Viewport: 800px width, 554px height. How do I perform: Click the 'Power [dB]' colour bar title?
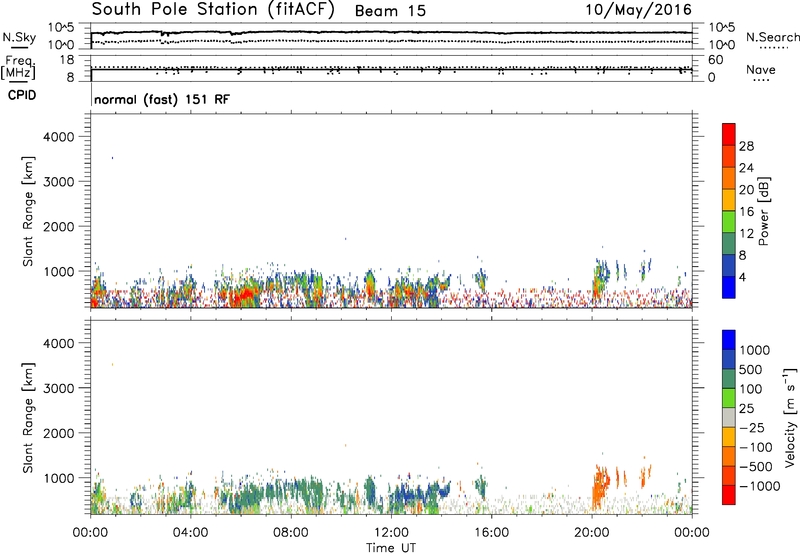click(x=764, y=211)
